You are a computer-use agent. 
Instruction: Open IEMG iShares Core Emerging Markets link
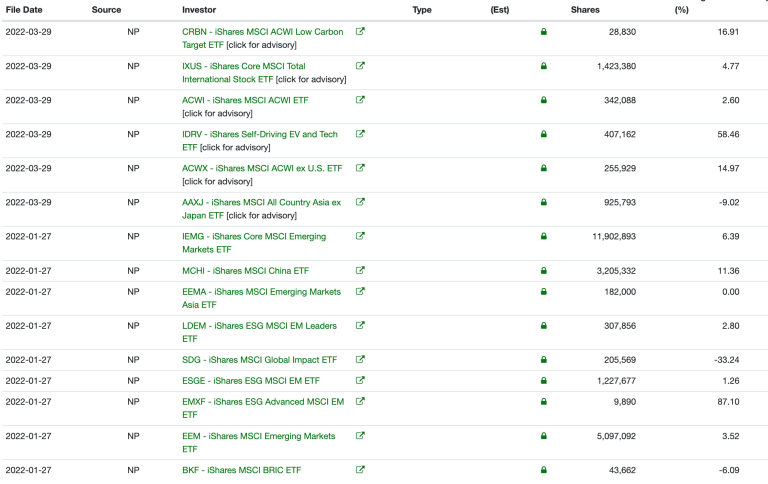click(x=254, y=243)
